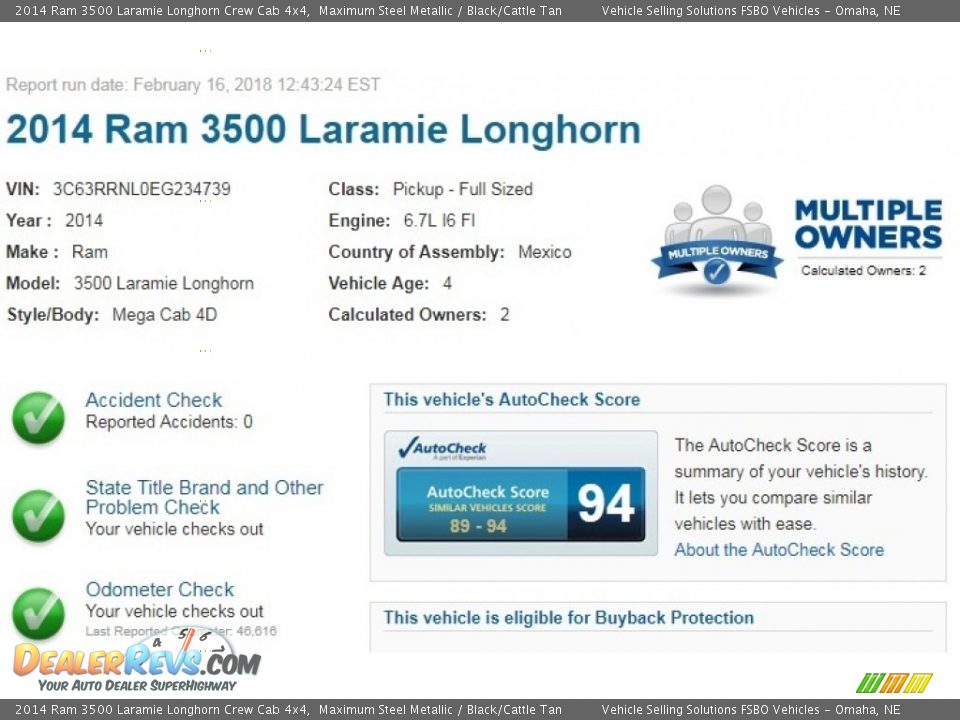Click the 2014 Ram 3500 Laramie Longhorn heading

pyautogui.click(x=323, y=130)
